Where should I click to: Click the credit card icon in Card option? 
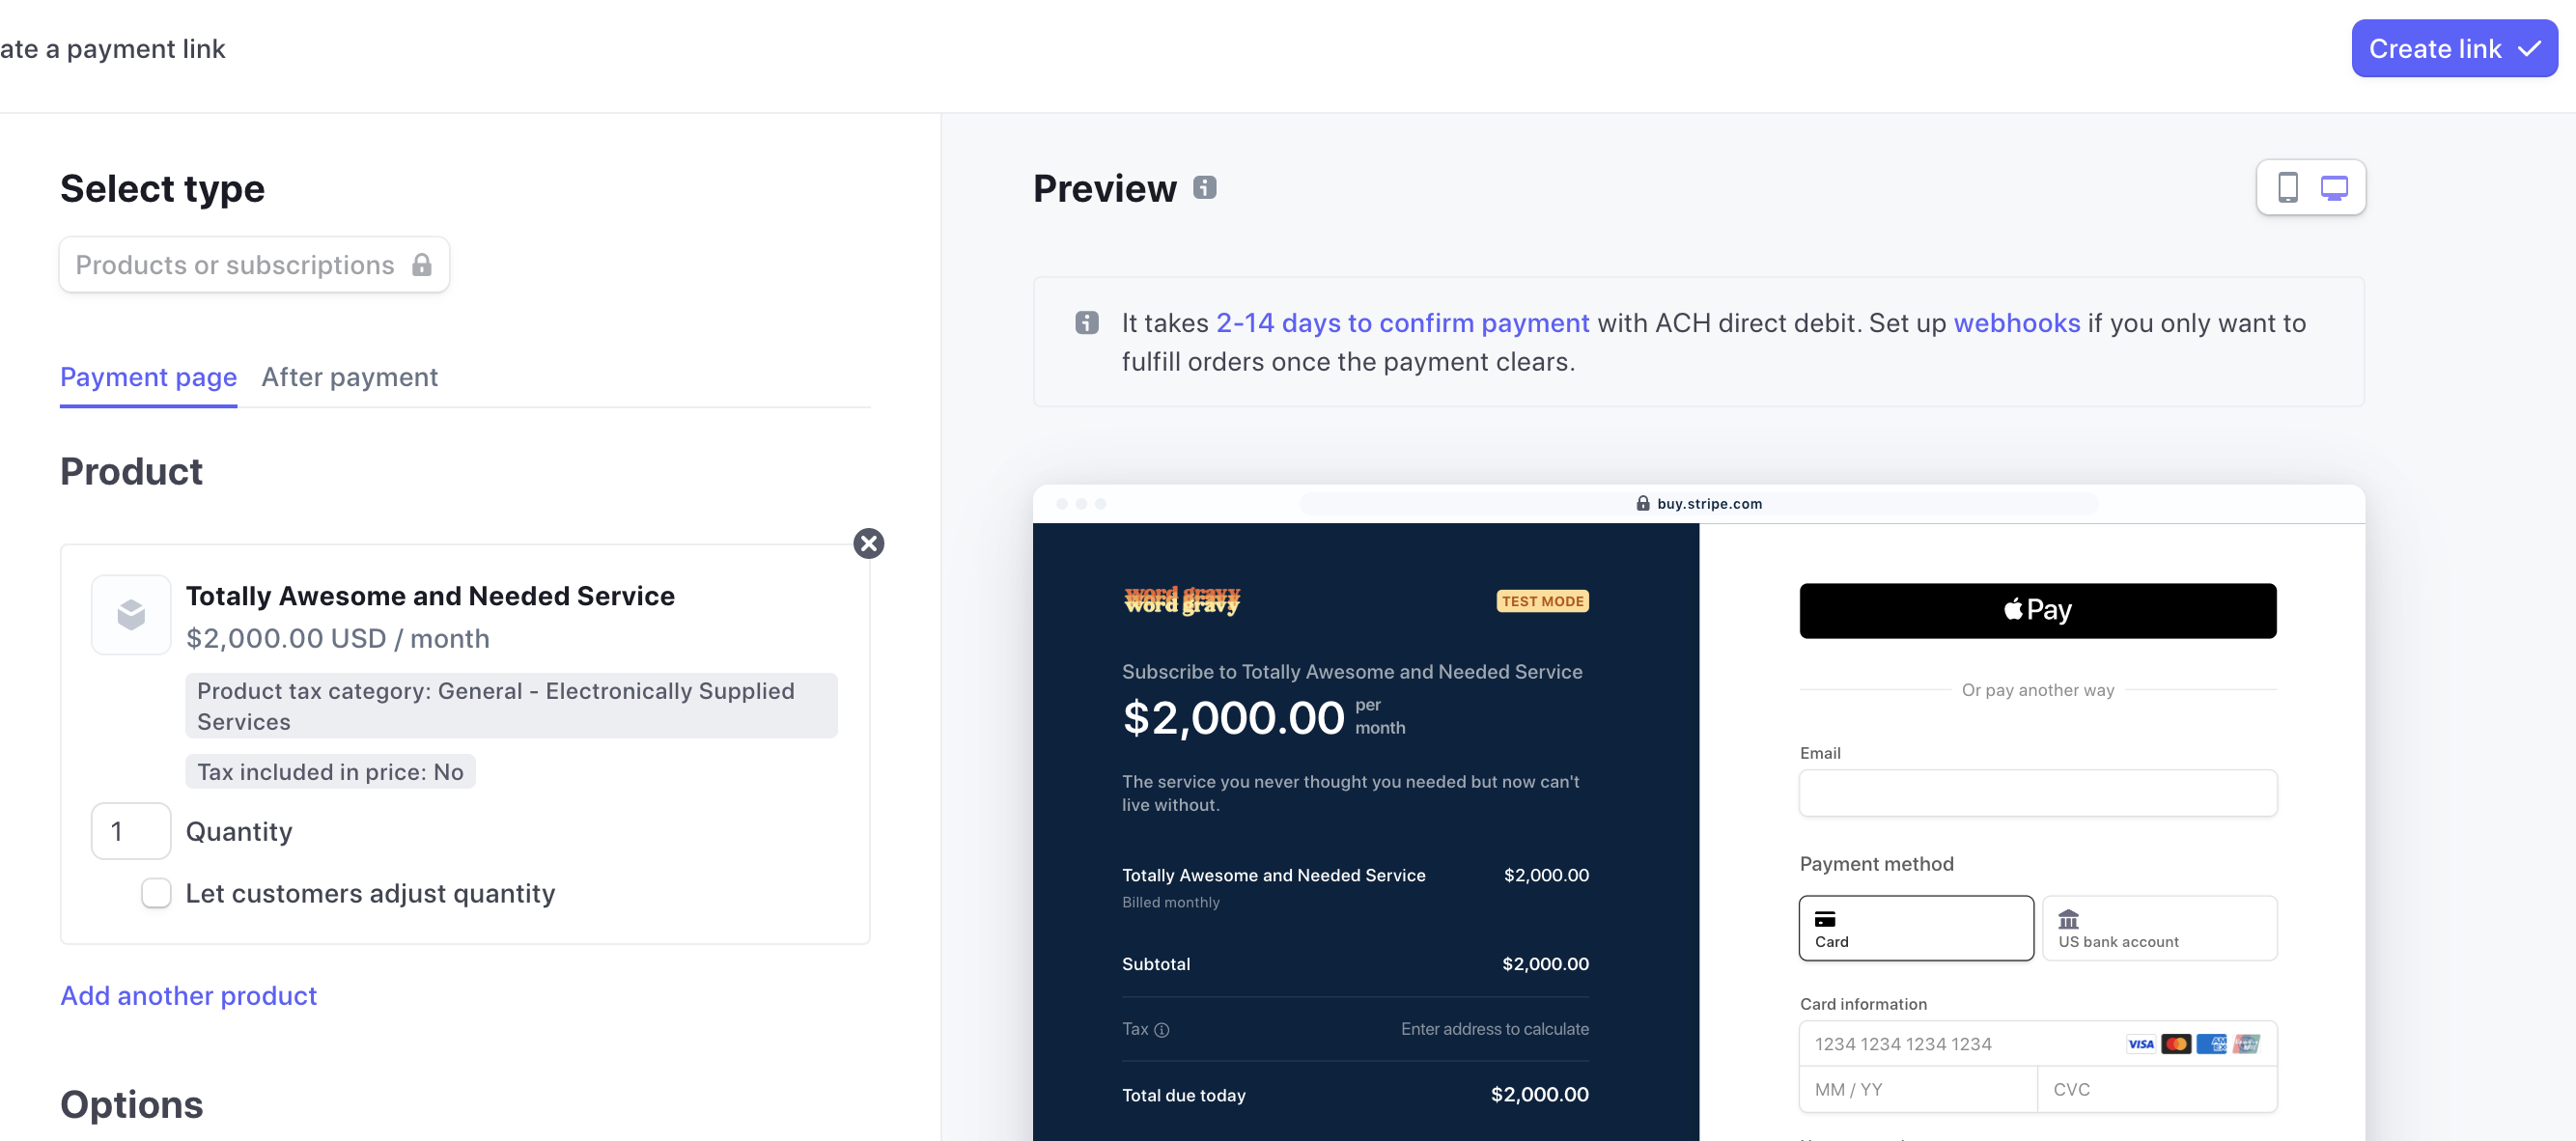click(x=1825, y=919)
